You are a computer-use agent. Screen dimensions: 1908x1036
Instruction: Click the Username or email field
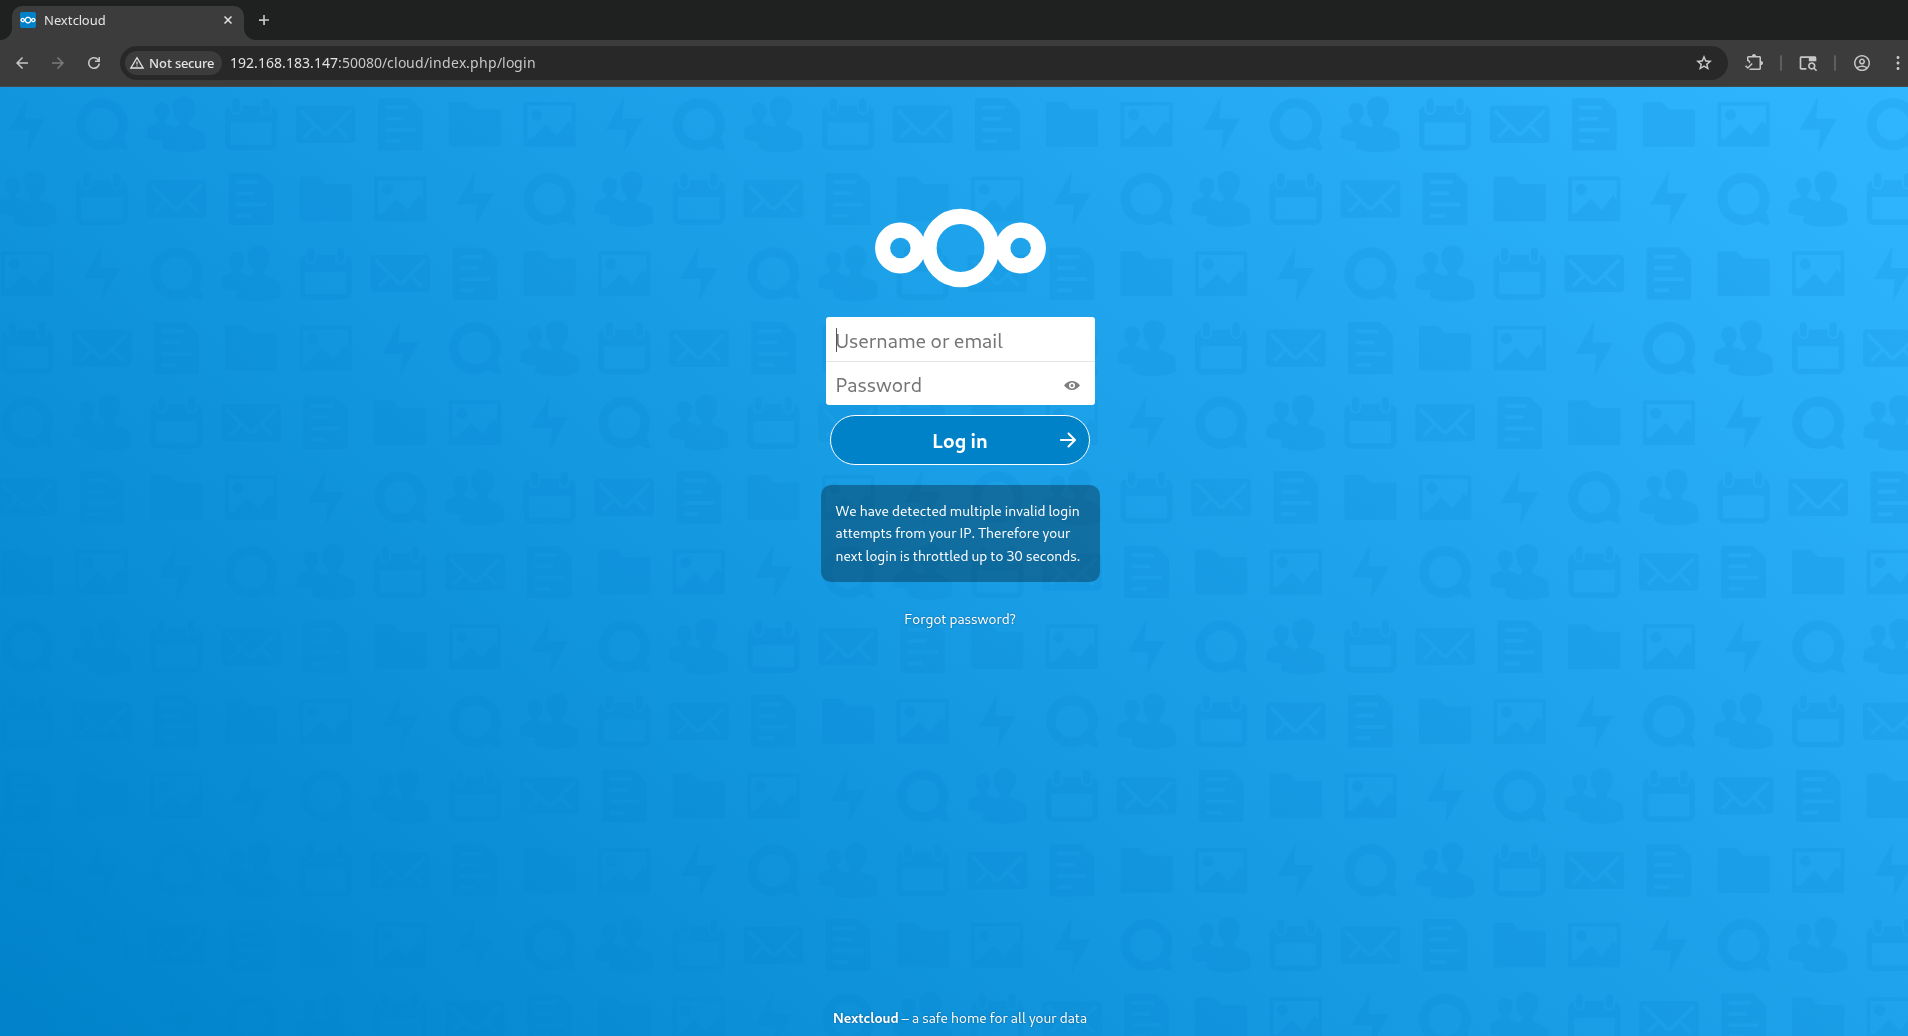click(x=960, y=340)
